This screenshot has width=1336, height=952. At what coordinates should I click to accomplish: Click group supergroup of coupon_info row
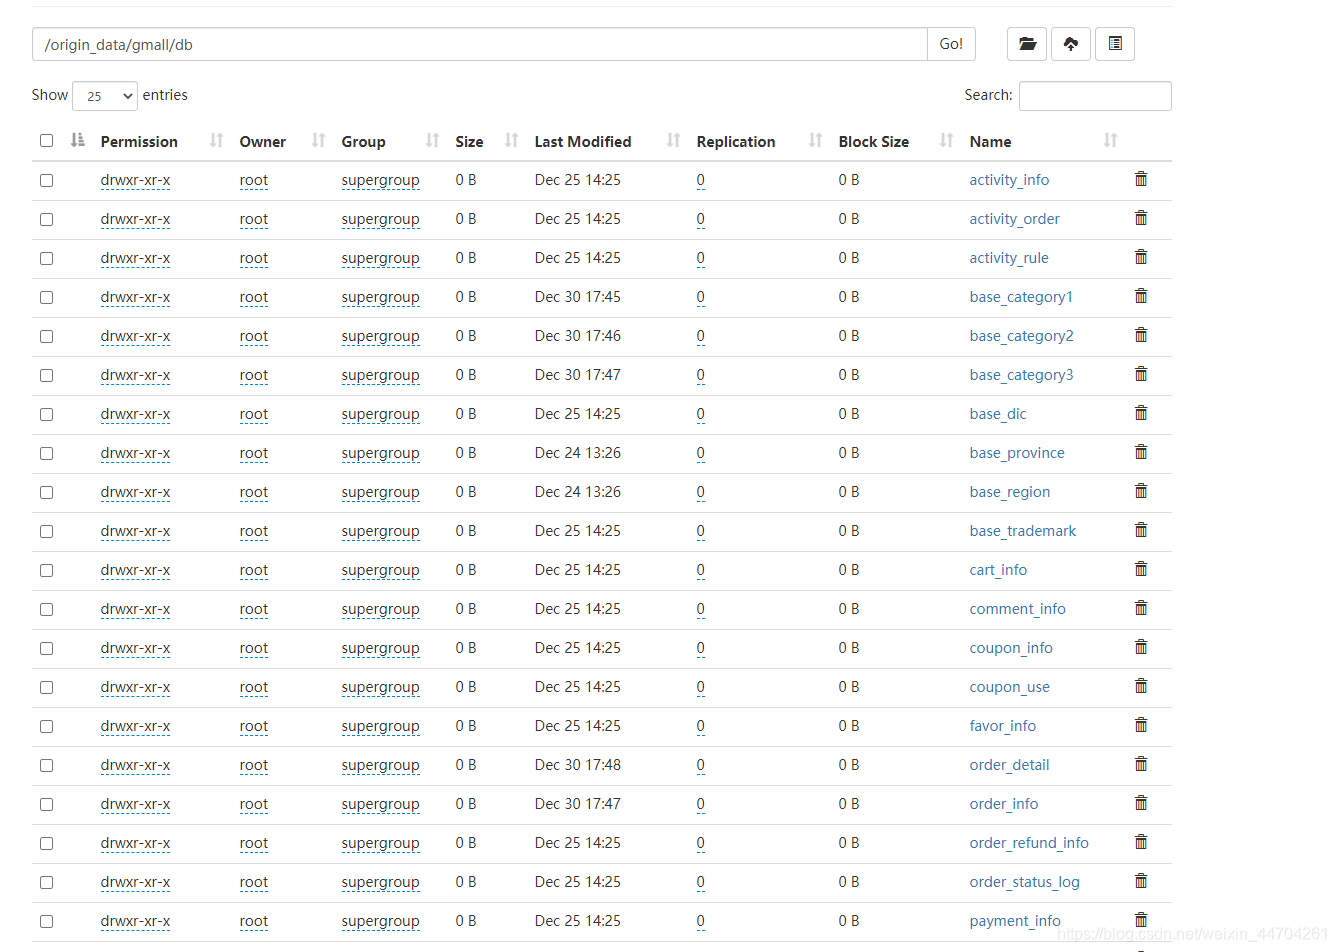(380, 648)
